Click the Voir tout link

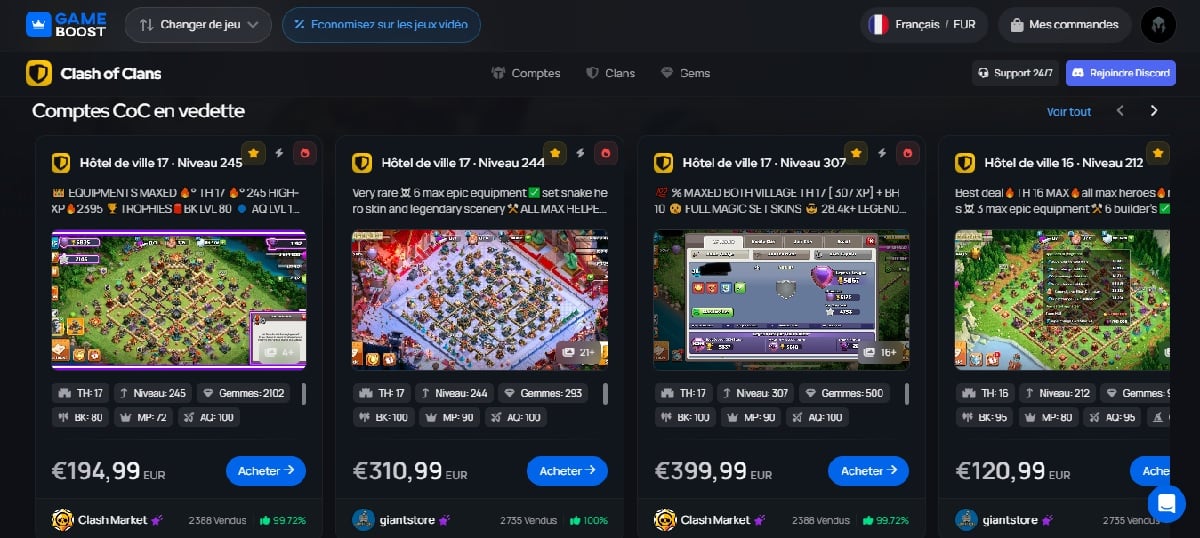pos(1069,111)
